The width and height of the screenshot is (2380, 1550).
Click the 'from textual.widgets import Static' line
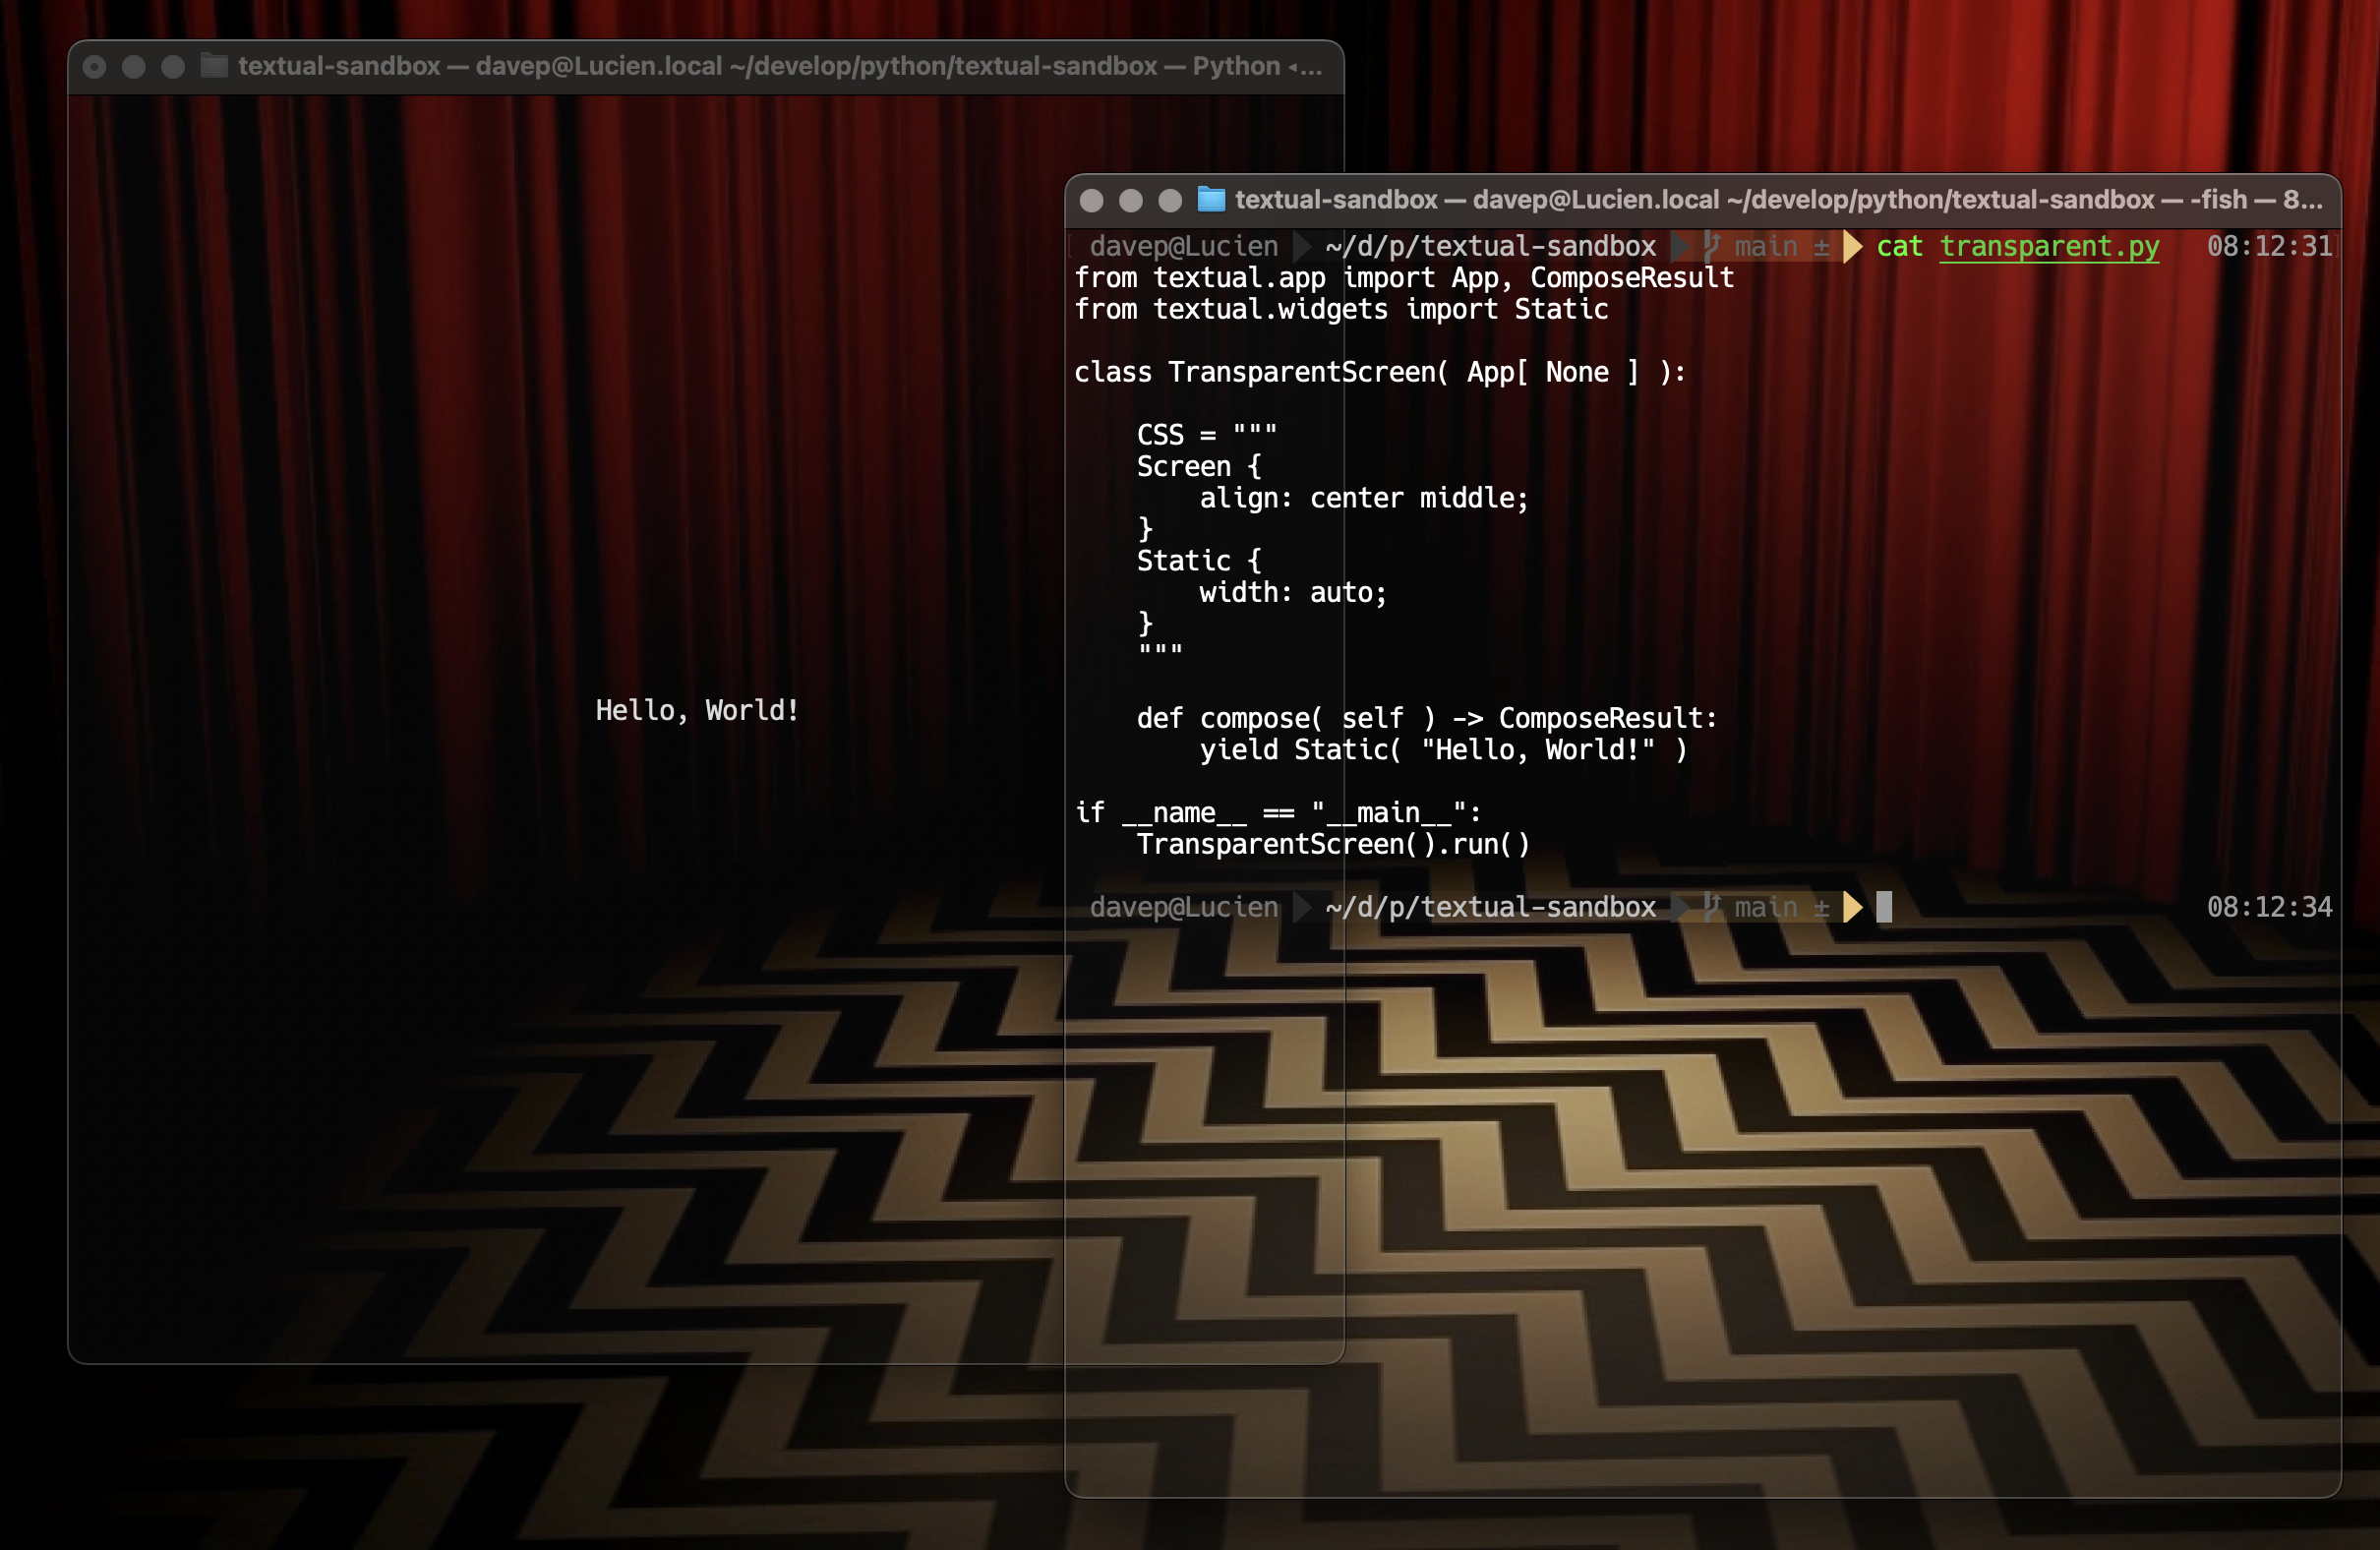pos(1341,310)
